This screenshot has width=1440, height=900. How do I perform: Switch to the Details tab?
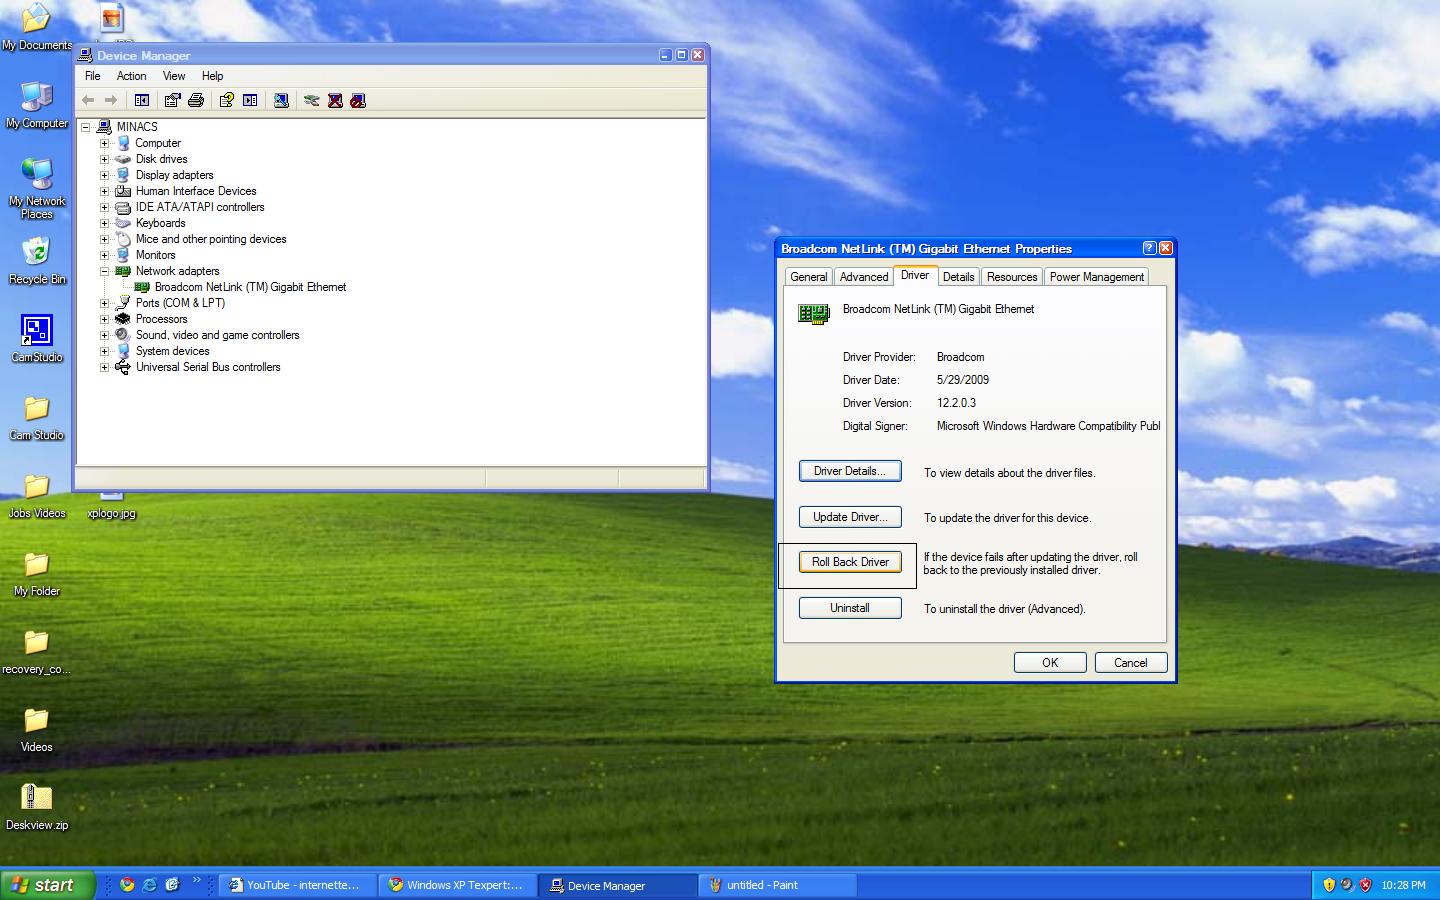[x=958, y=277]
